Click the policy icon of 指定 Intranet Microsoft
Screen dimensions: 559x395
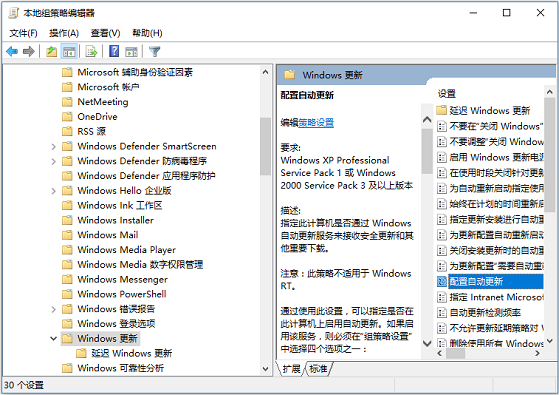pos(442,297)
